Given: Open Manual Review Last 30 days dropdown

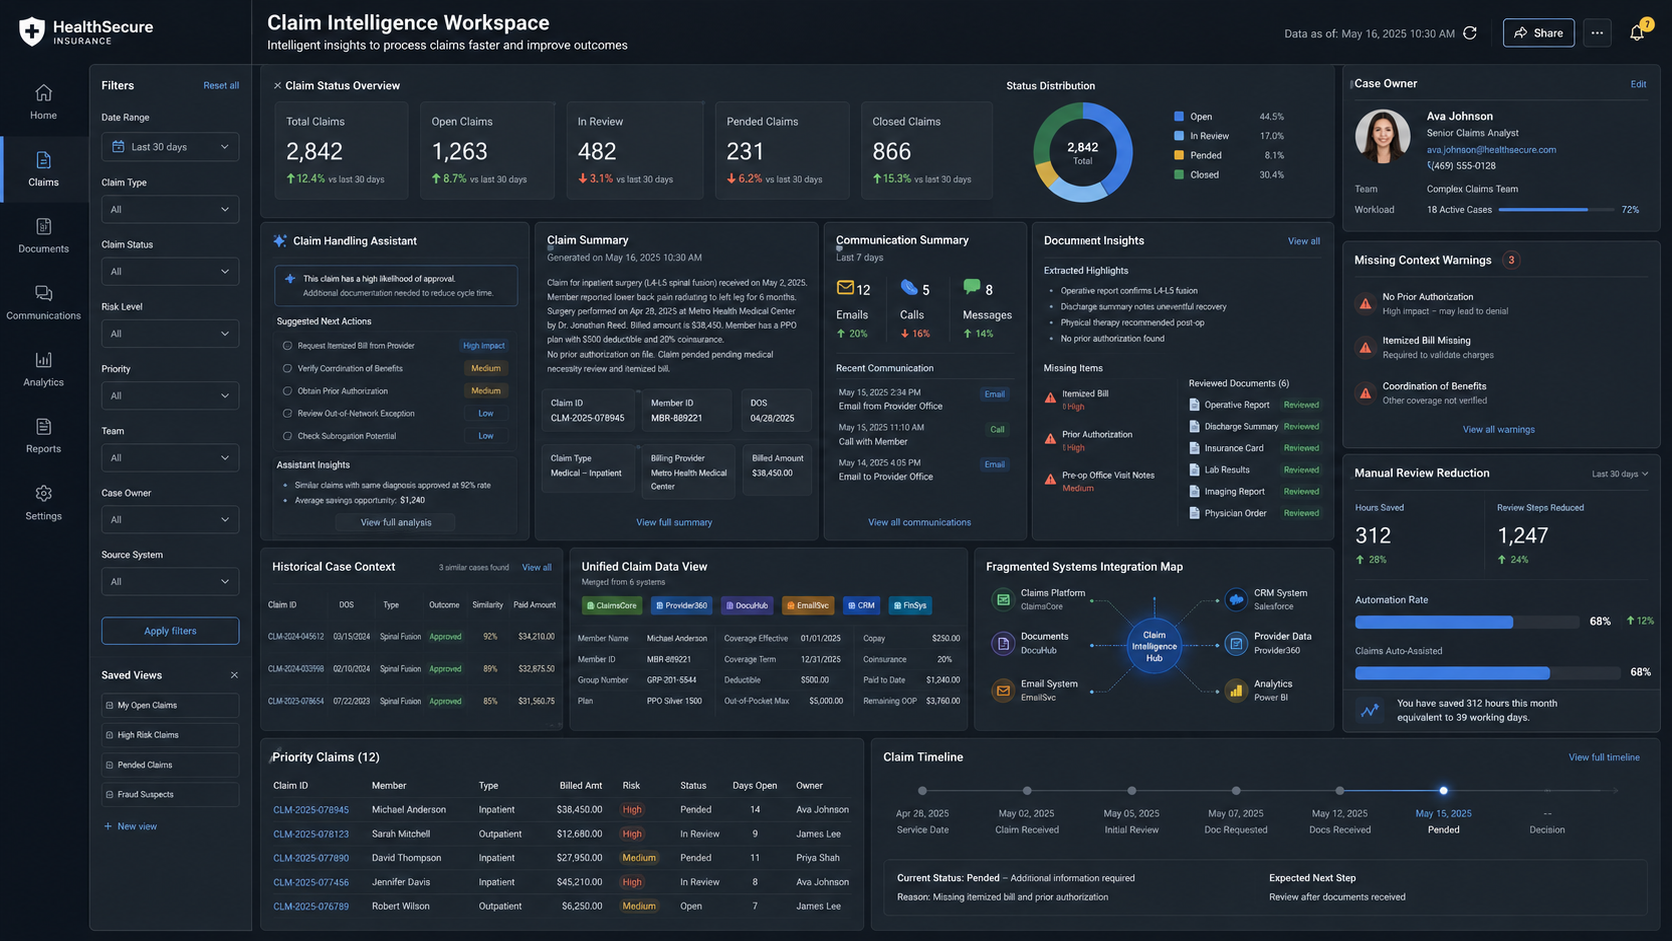Looking at the screenshot, I should click(x=1620, y=474).
